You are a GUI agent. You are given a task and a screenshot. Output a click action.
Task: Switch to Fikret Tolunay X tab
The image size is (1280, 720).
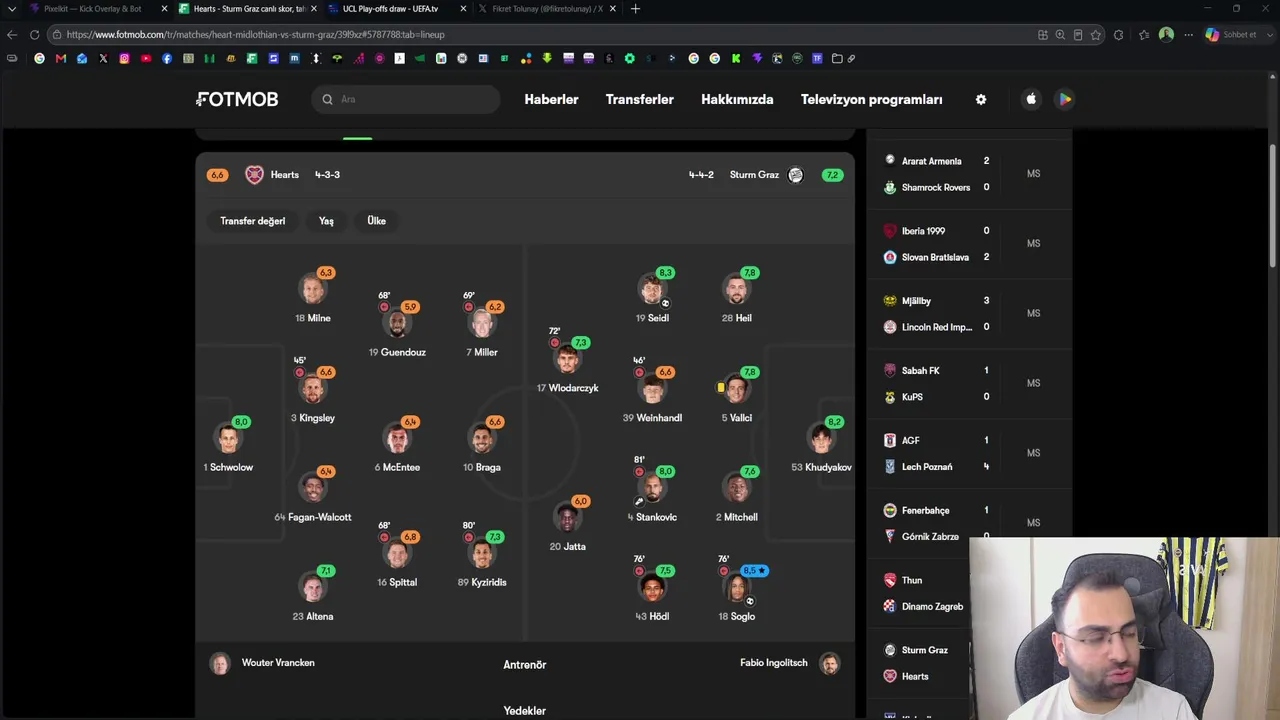pyautogui.click(x=547, y=9)
